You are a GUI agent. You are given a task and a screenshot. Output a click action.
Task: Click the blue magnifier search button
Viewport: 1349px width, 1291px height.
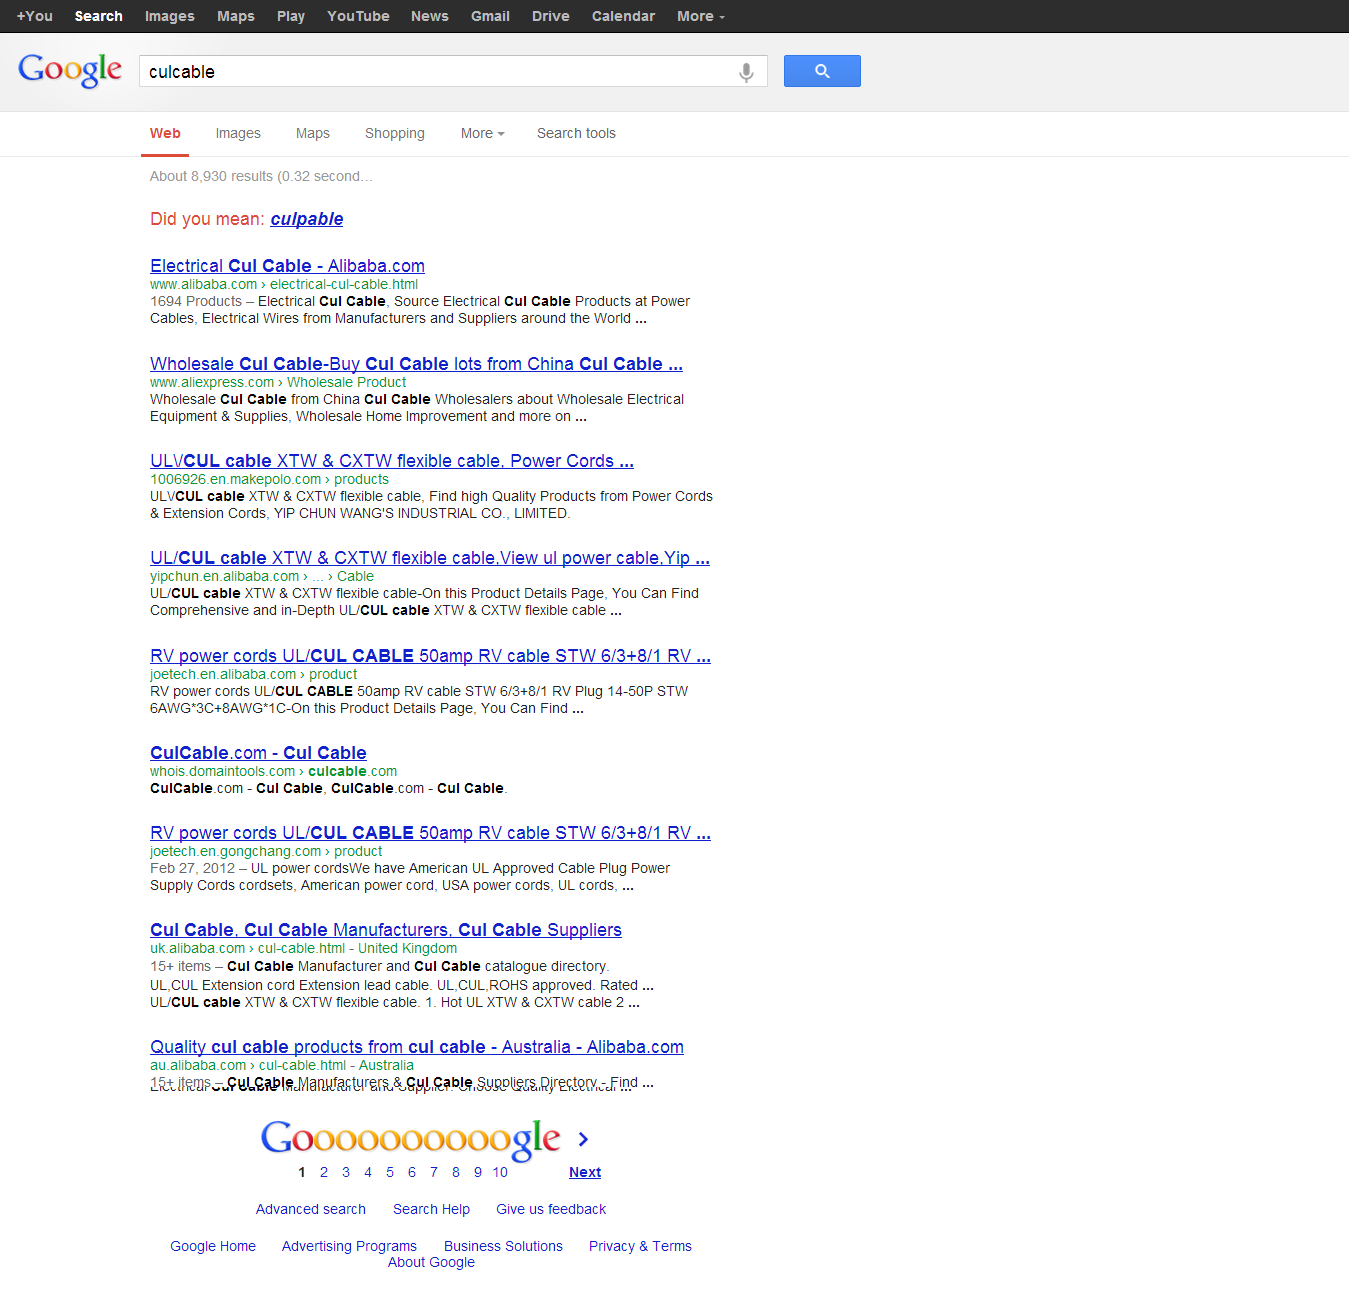tap(822, 71)
